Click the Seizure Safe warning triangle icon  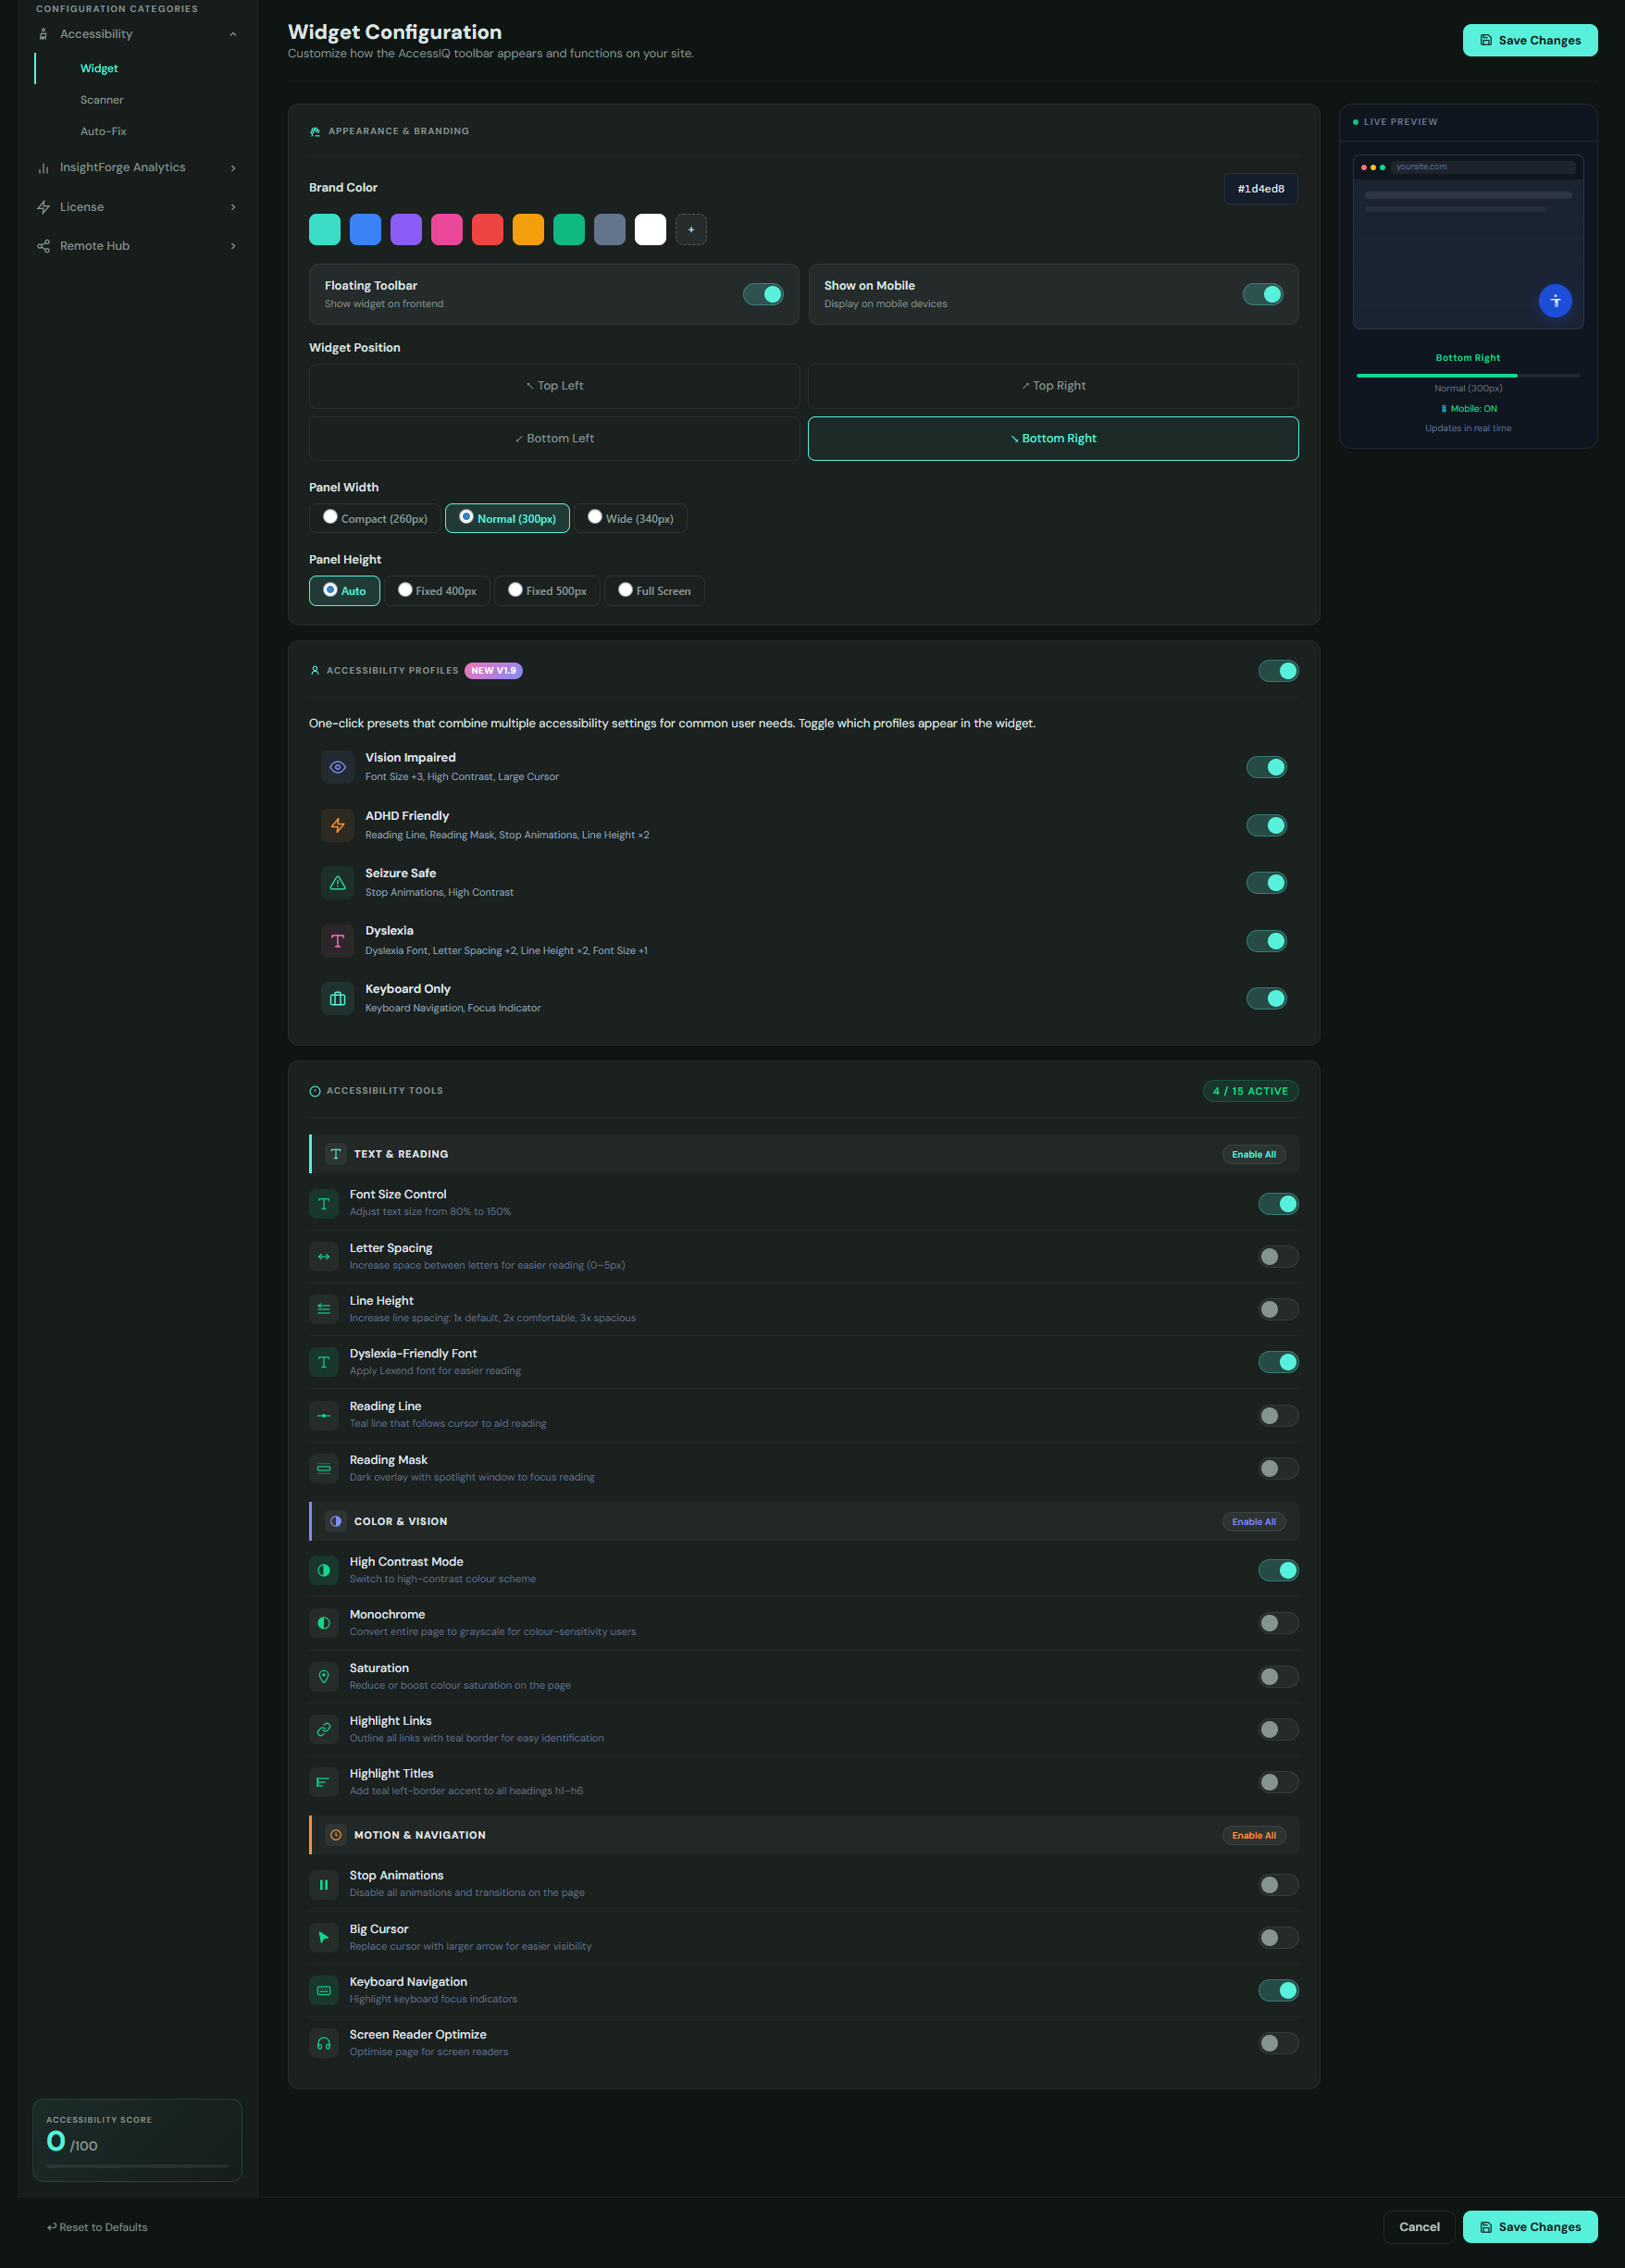point(337,883)
